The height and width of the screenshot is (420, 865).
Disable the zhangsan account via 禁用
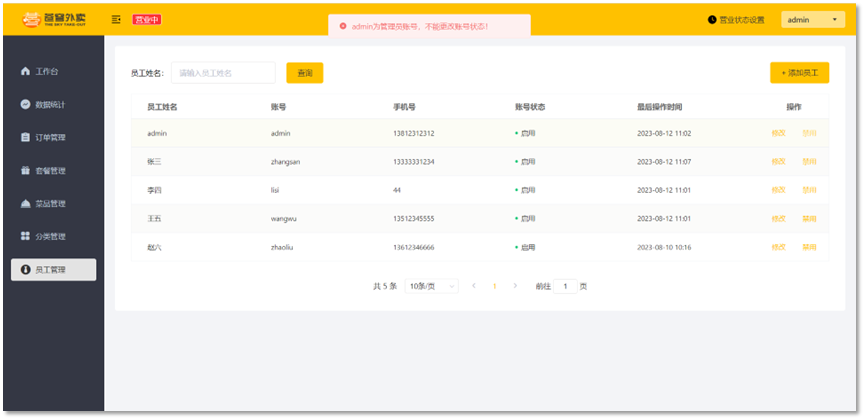(x=809, y=161)
